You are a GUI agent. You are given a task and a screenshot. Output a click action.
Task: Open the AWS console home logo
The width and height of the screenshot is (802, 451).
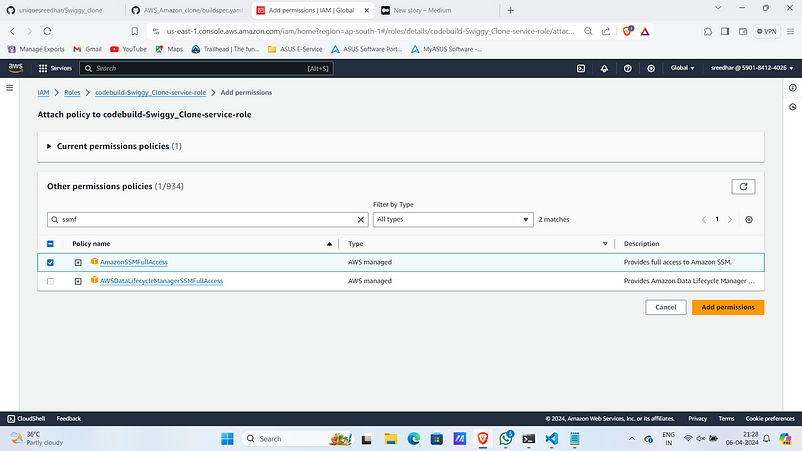(x=15, y=68)
